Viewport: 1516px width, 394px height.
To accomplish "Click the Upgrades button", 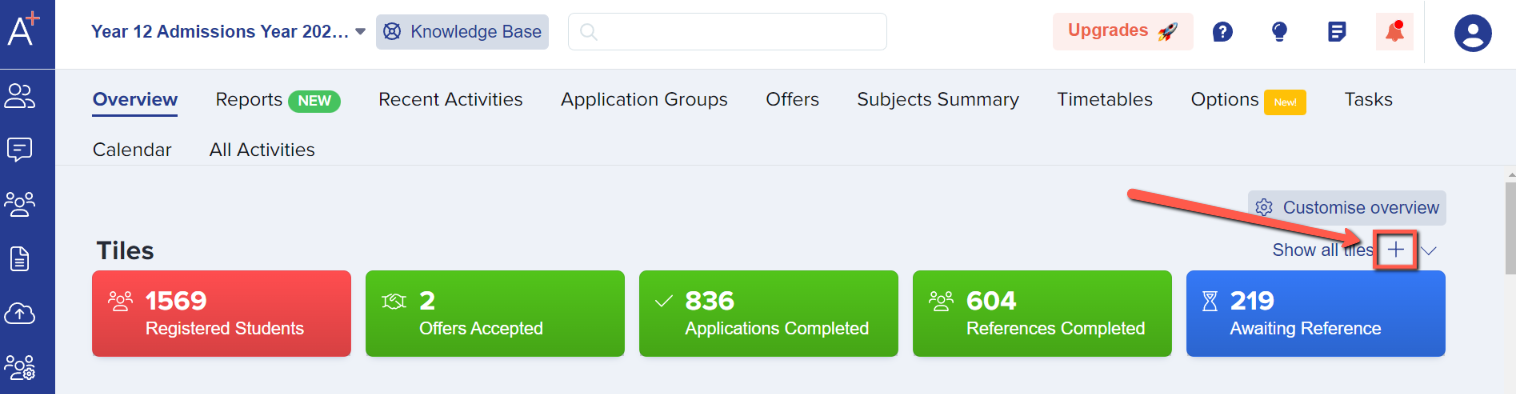I will coord(1123,31).
